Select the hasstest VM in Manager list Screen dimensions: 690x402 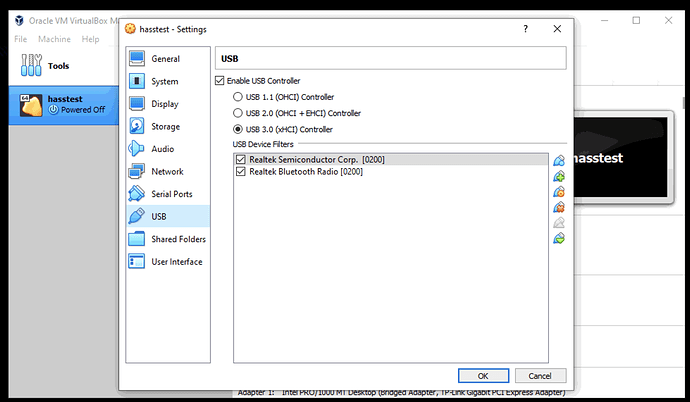(64, 105)
